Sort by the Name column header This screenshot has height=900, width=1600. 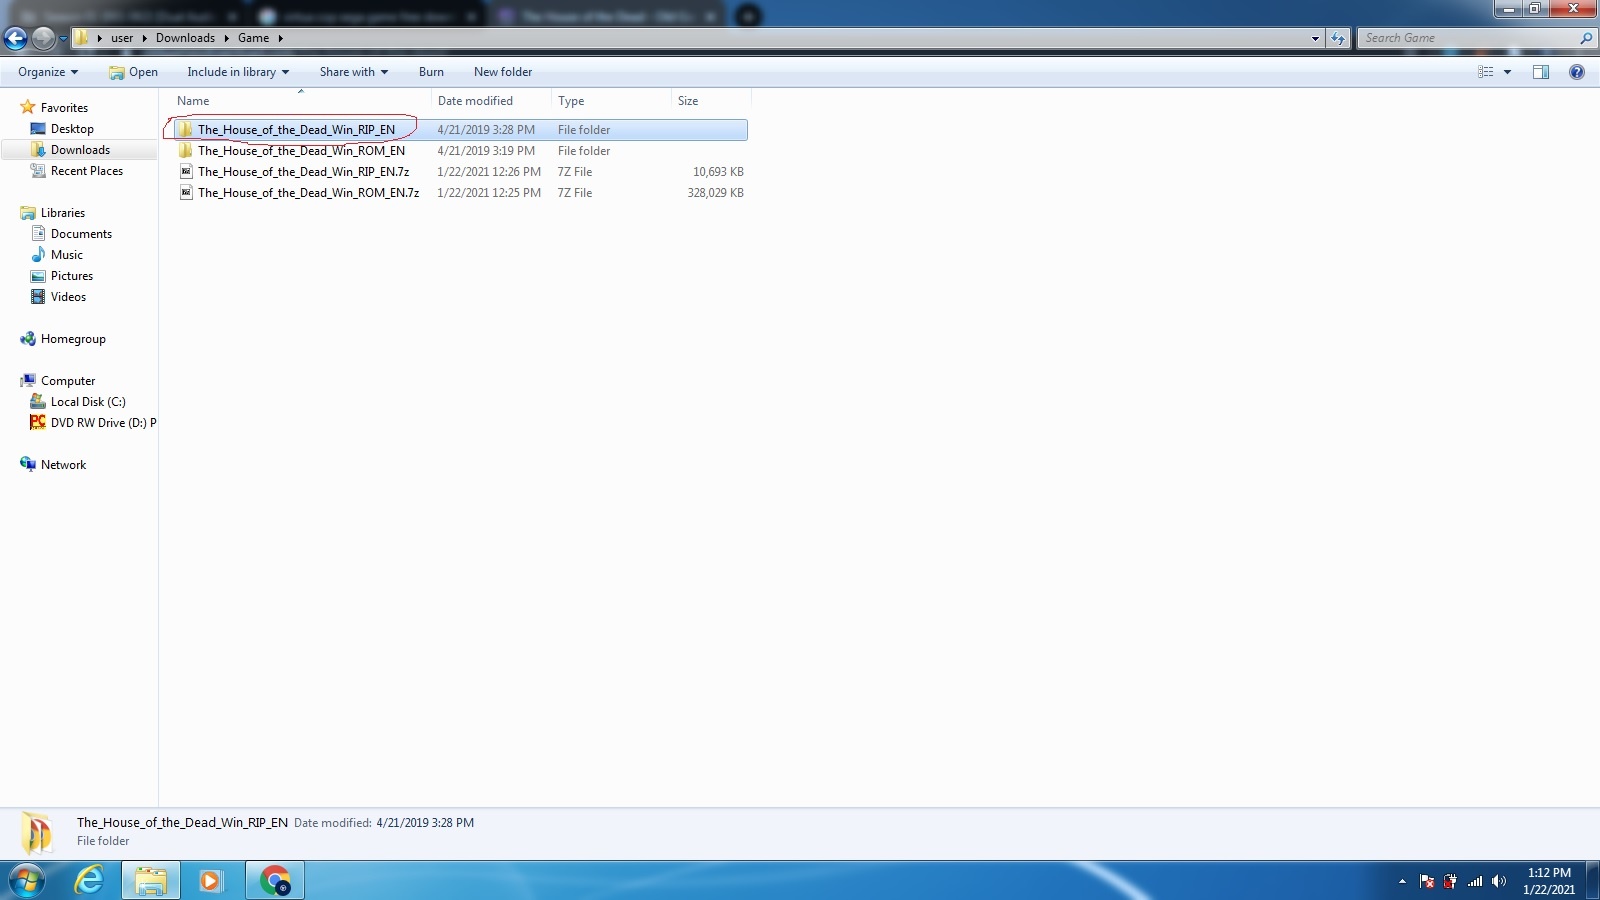(300, 101)
